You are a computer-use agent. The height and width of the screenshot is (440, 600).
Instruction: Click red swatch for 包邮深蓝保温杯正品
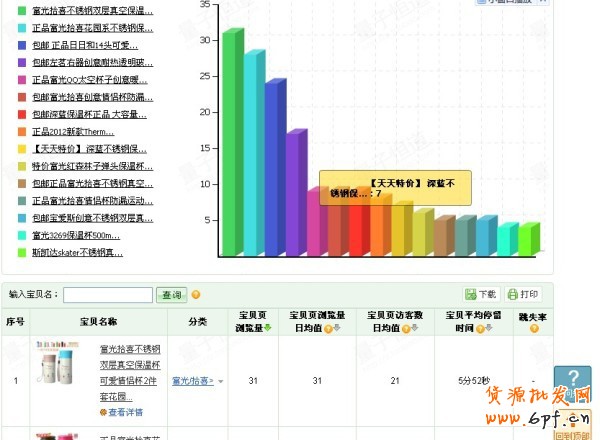[22, 114]
